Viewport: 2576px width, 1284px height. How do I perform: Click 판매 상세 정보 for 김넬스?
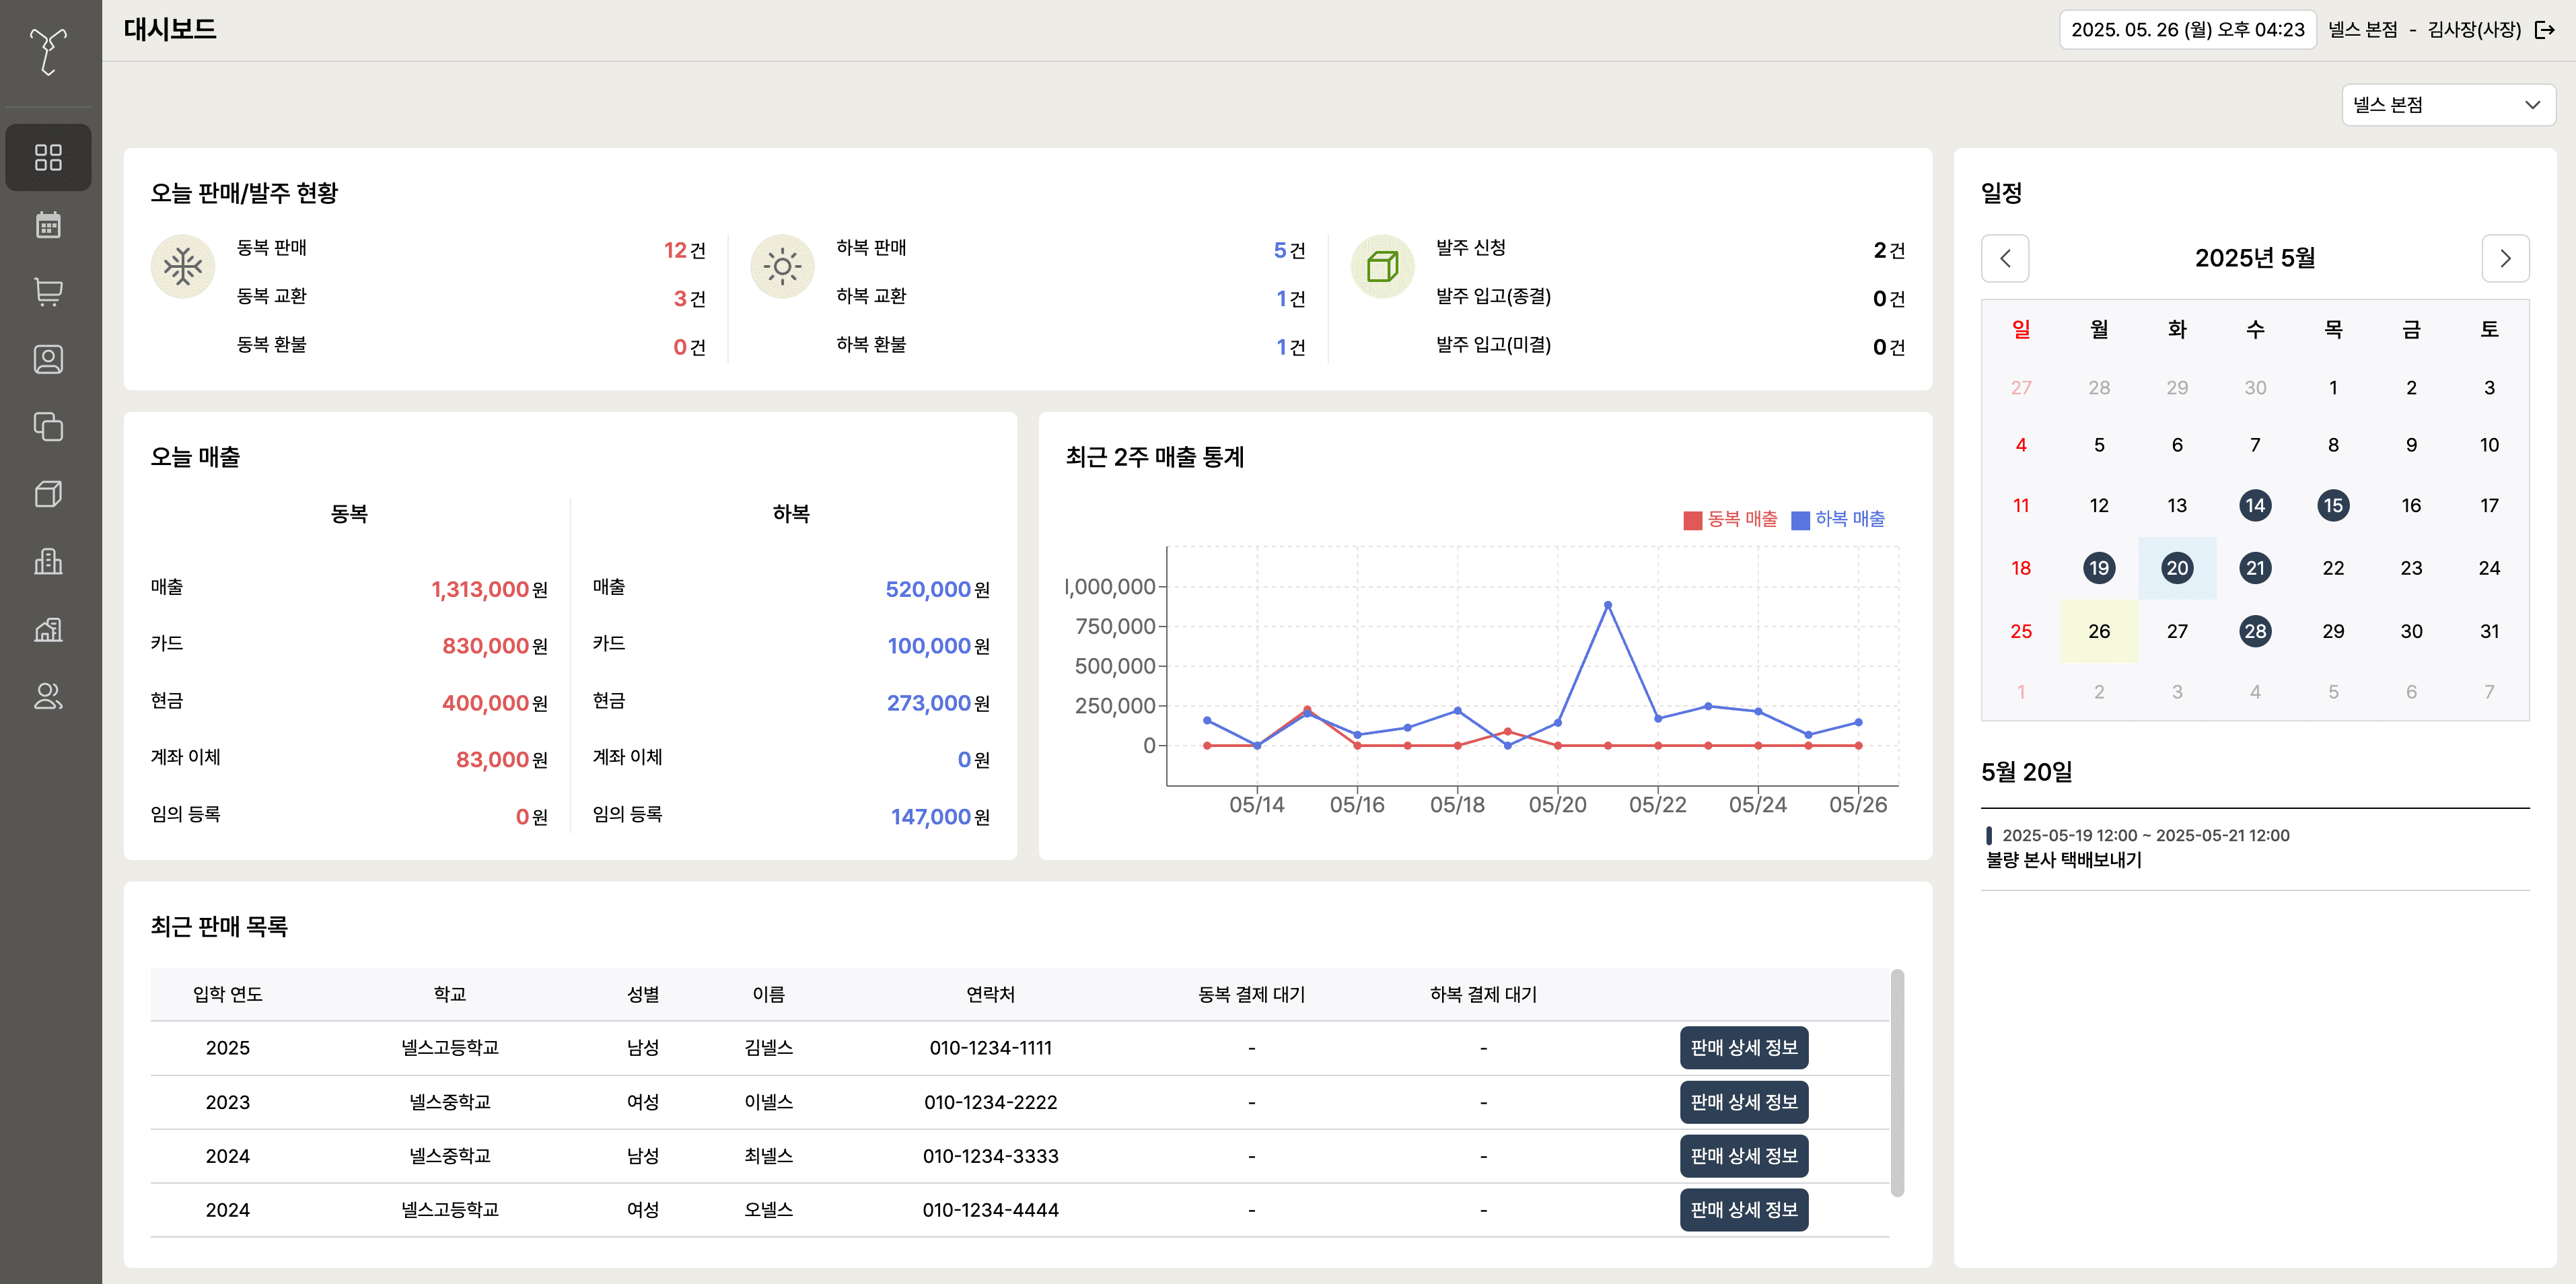pyautogui.click(x=1744, y=1048)
